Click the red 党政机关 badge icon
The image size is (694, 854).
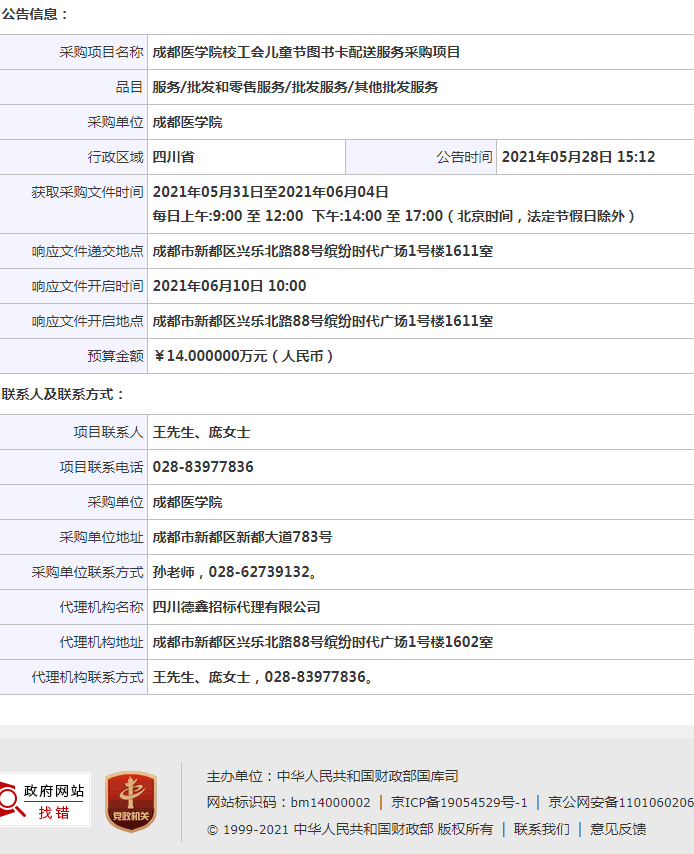click(131, 801)
